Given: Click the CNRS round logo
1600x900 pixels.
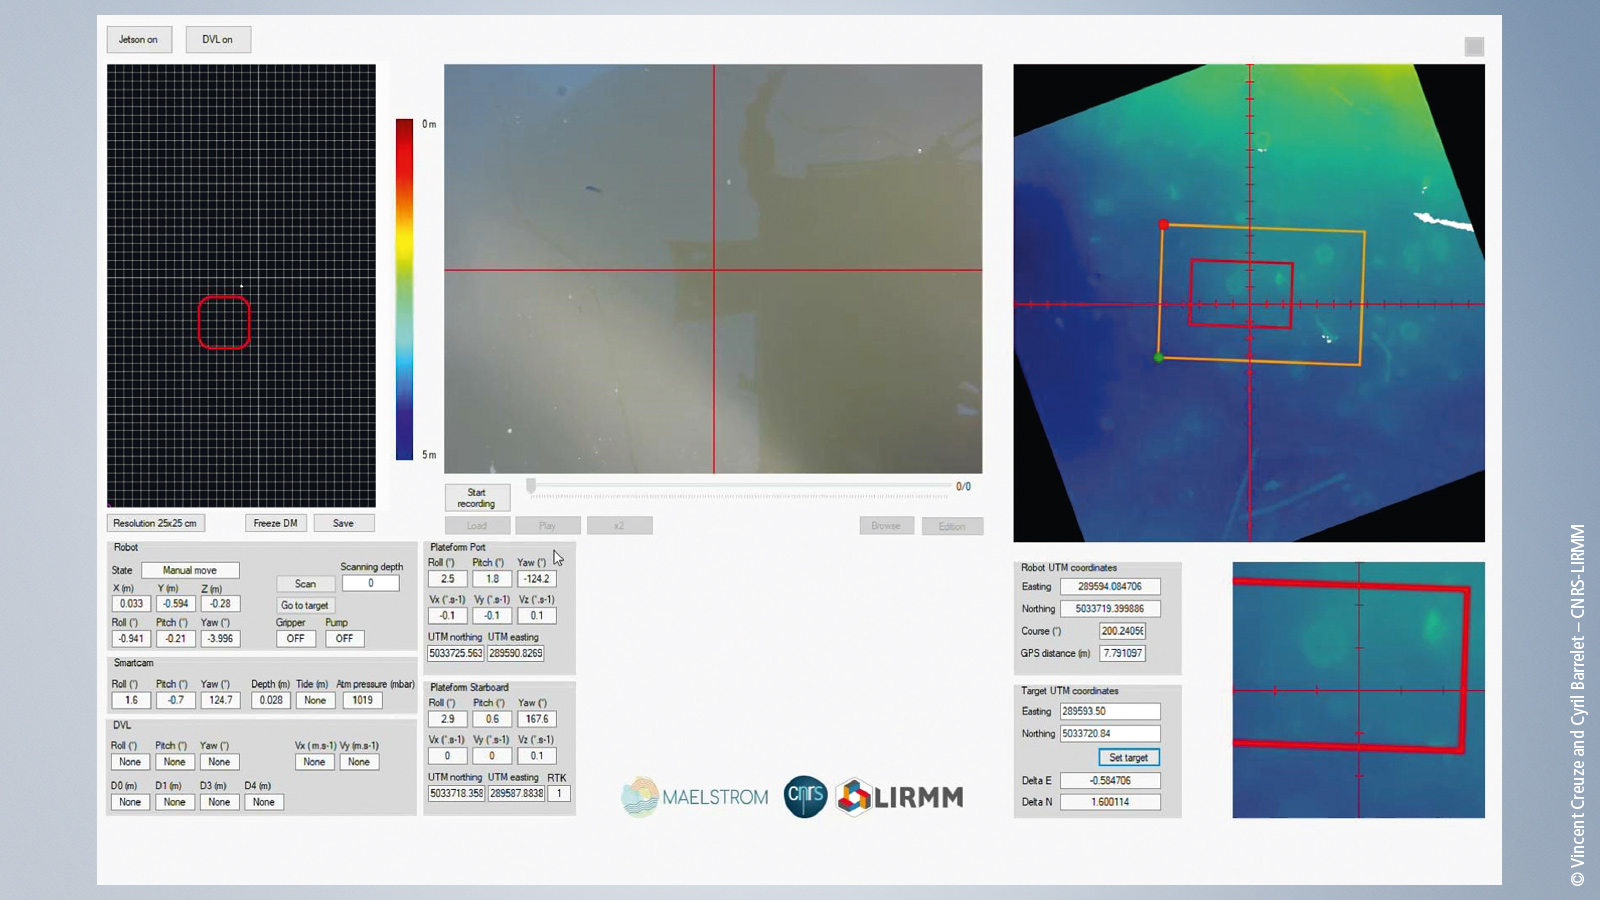Looking at the screenshot, I should coord(805,796).
